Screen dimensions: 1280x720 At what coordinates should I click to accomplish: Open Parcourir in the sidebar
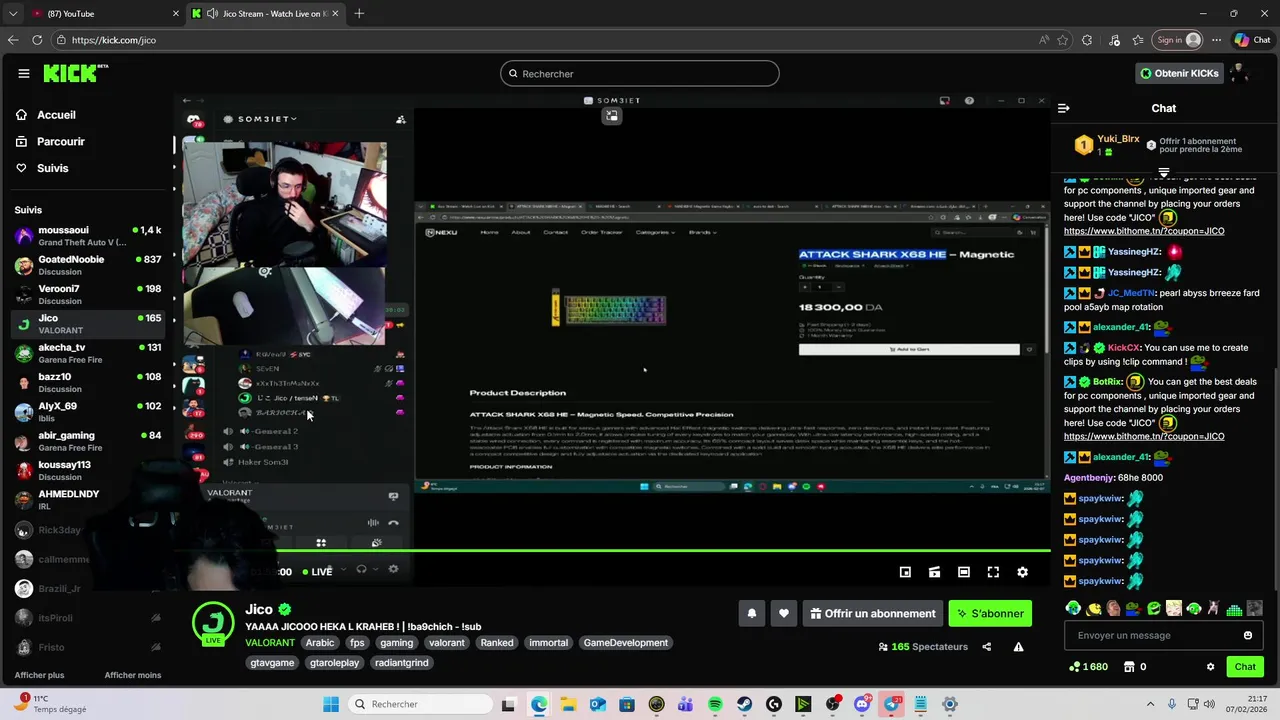tap(51, 142)
